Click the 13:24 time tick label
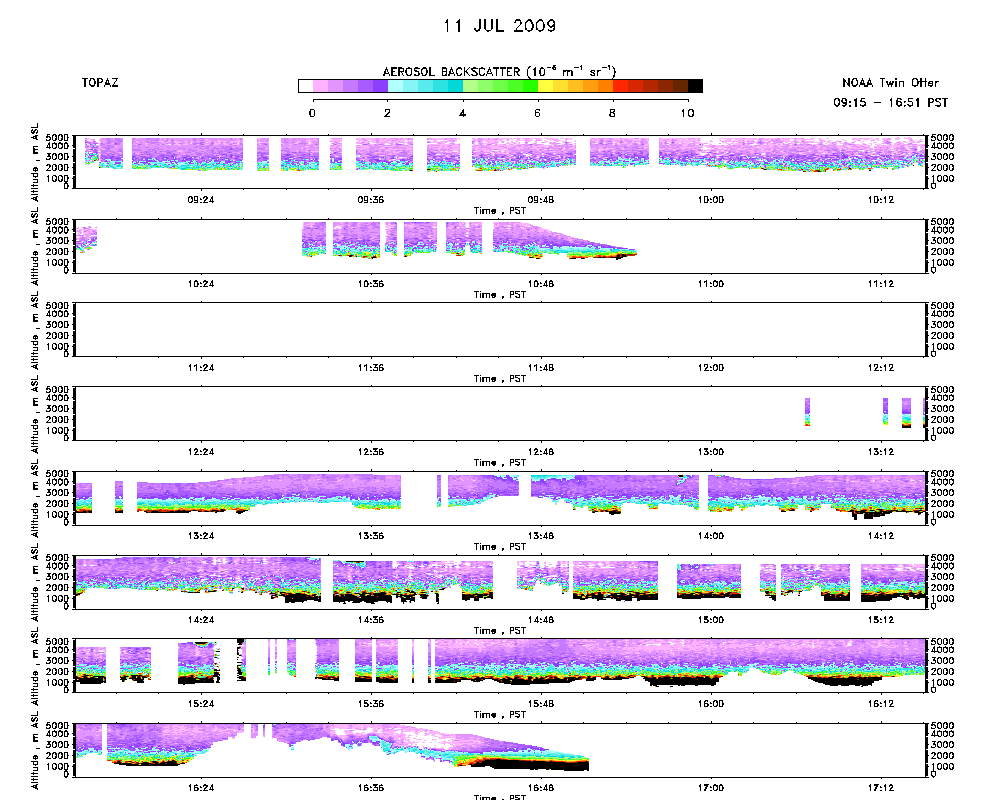This screenshot has height=800, width=1000. [201, 536]
